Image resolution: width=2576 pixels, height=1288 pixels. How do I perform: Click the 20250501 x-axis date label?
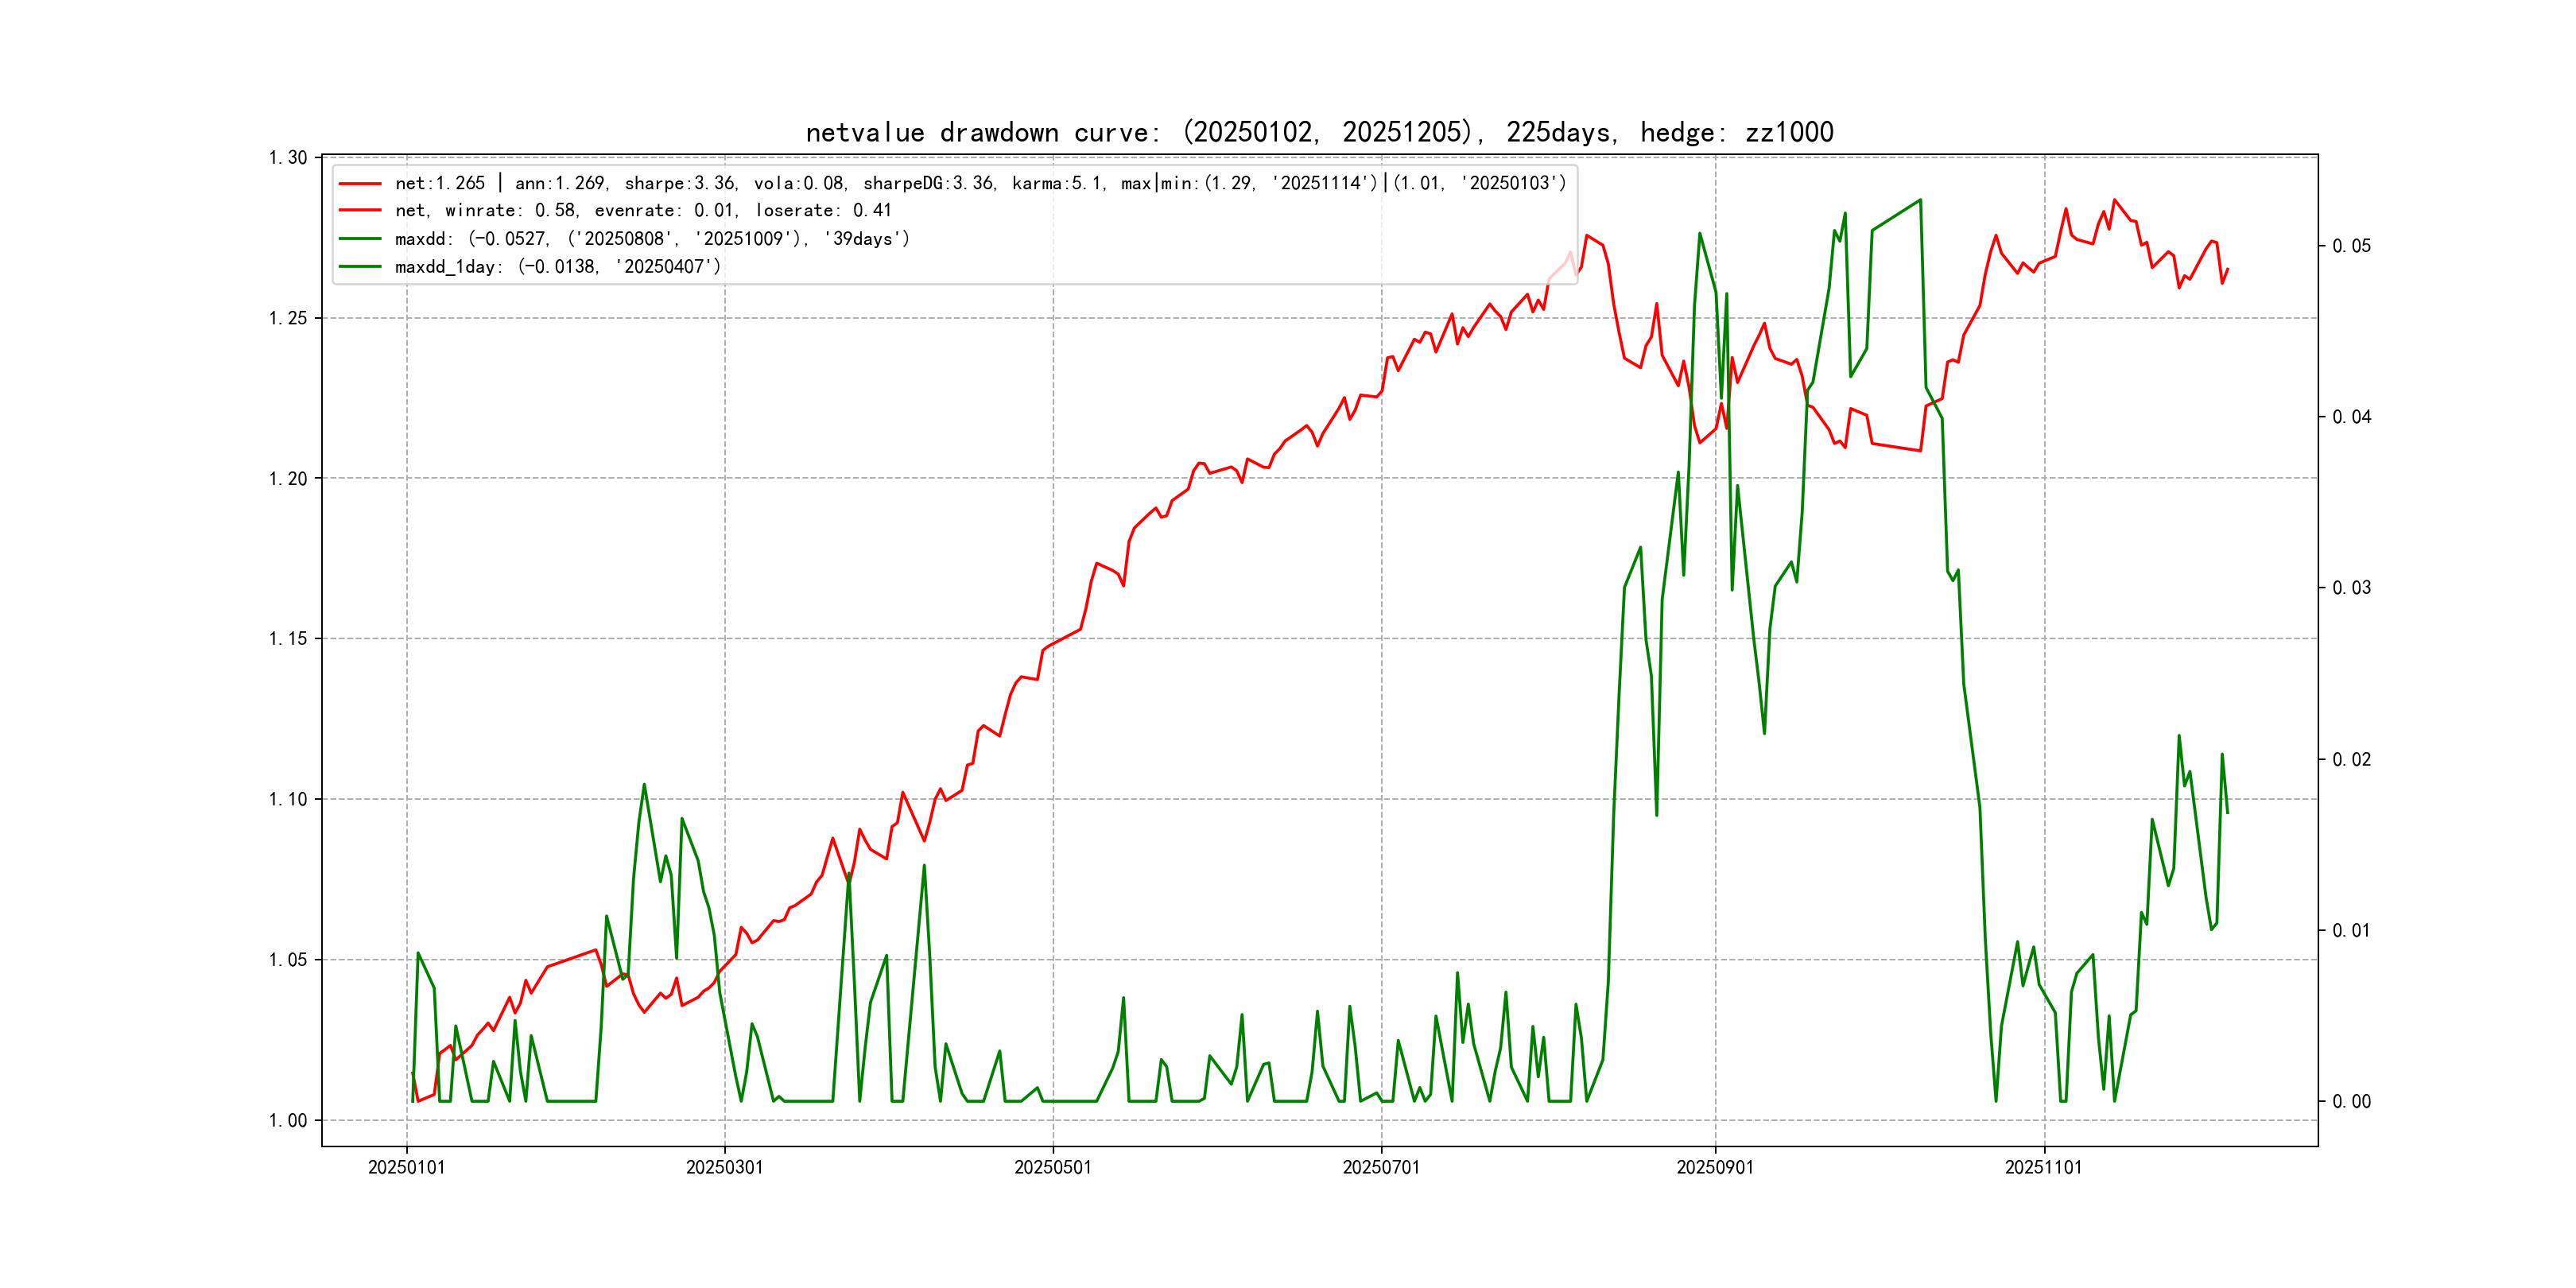pyautogui.click(x=1052, y=1168)
